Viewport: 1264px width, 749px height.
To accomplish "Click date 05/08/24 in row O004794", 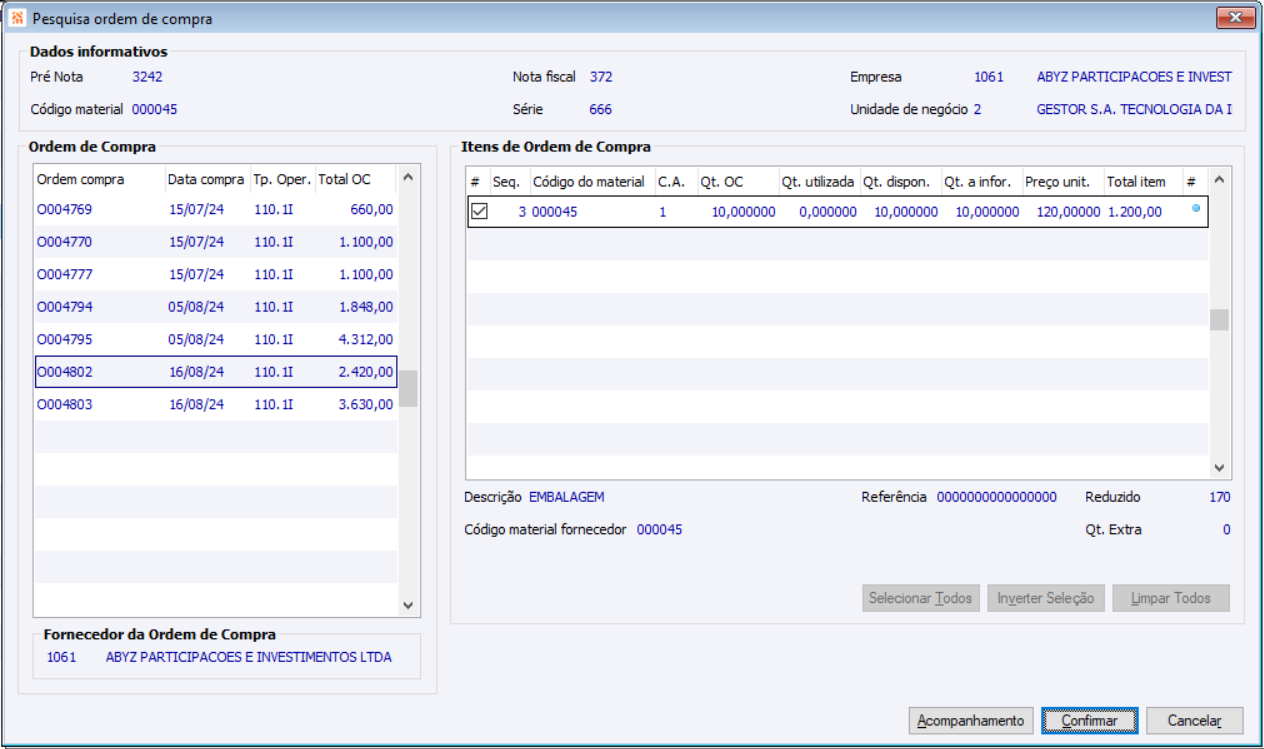I will tap(196, 307).
